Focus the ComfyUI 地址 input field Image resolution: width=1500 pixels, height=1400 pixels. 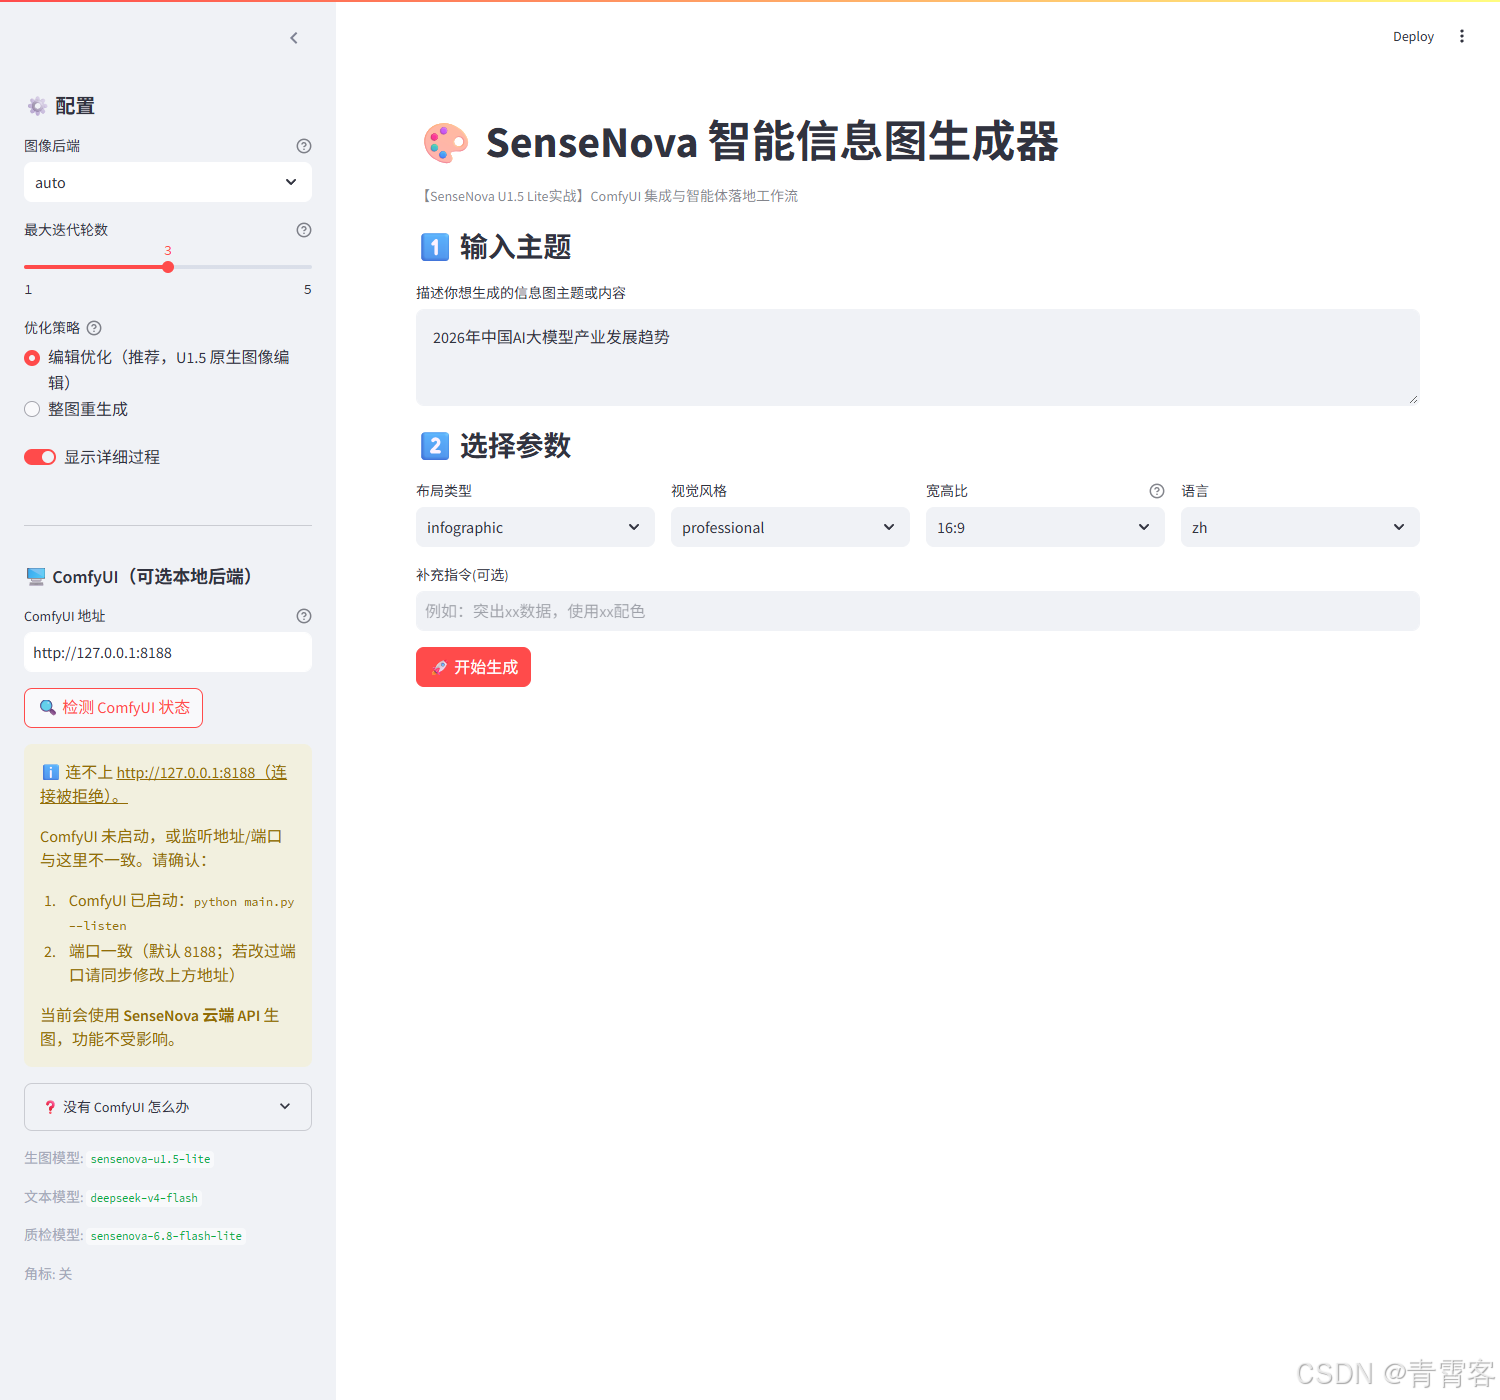click(168, 652)
